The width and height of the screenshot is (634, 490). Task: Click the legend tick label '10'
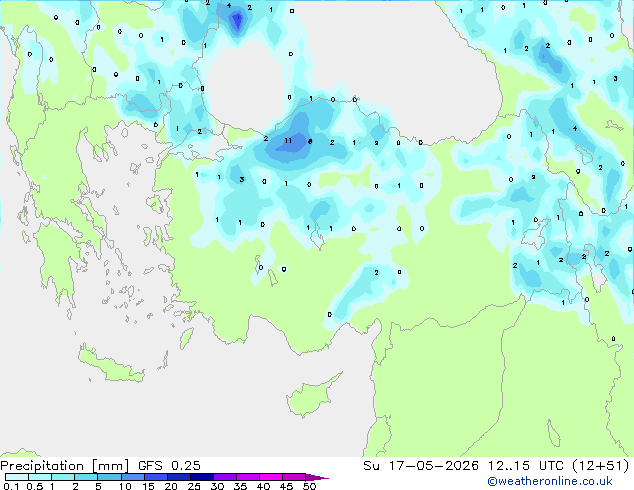click(125, 486)
